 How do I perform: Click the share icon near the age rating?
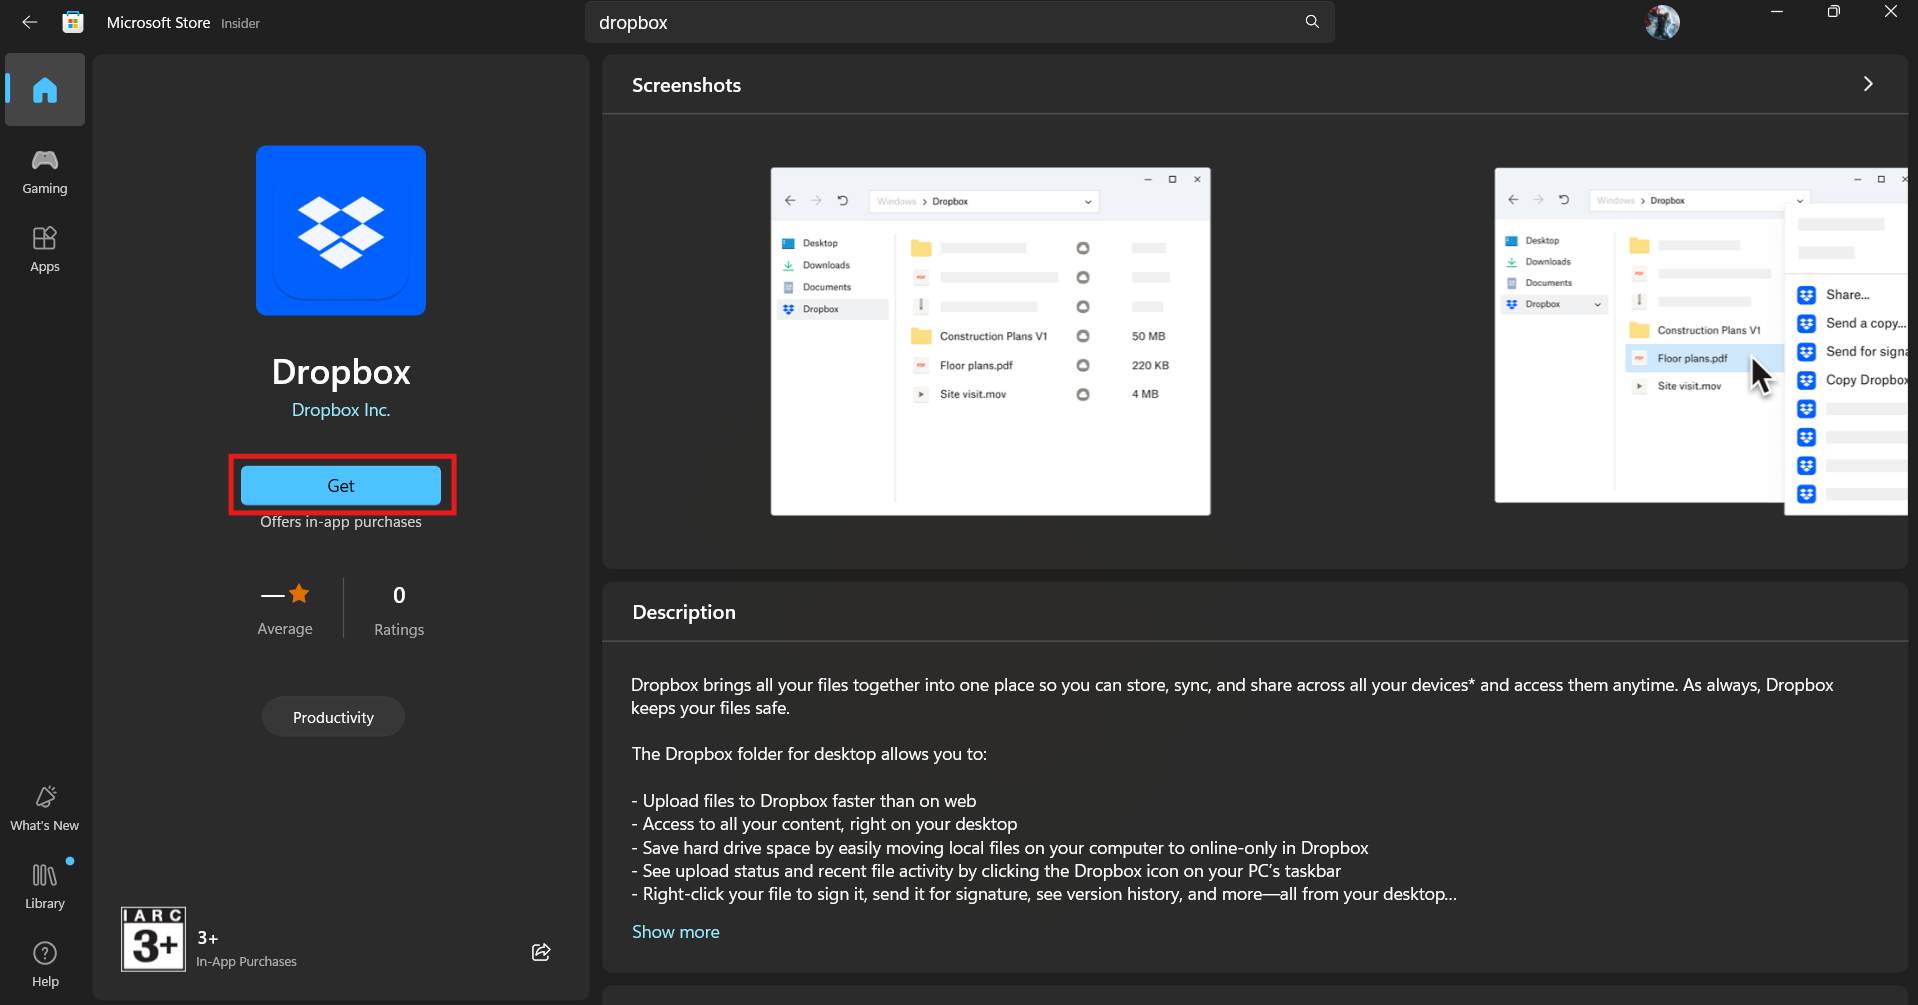pyautogui.click(x=540, y=952)
